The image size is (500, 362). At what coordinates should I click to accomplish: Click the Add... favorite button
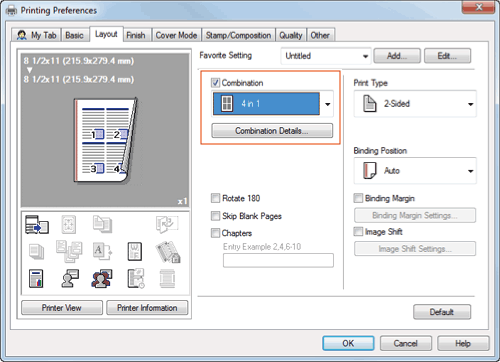pos(397,56)
